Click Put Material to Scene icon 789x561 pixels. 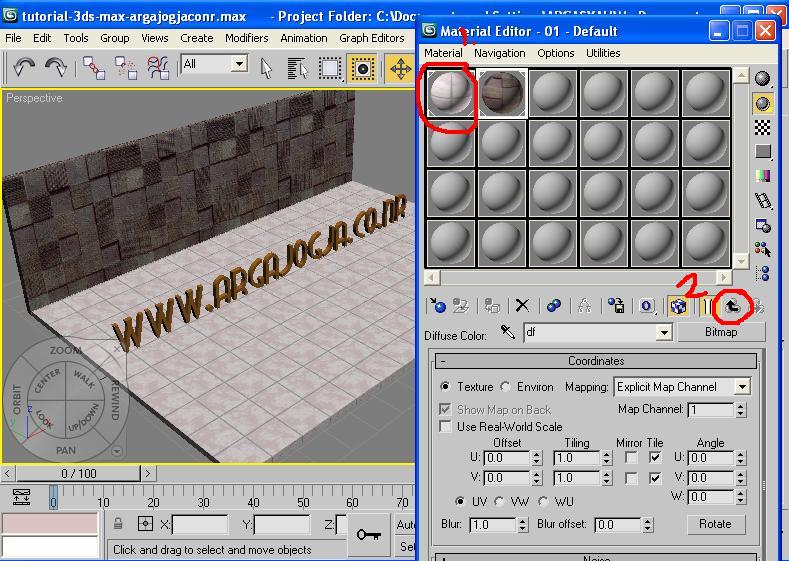click(x=460, y=305)
